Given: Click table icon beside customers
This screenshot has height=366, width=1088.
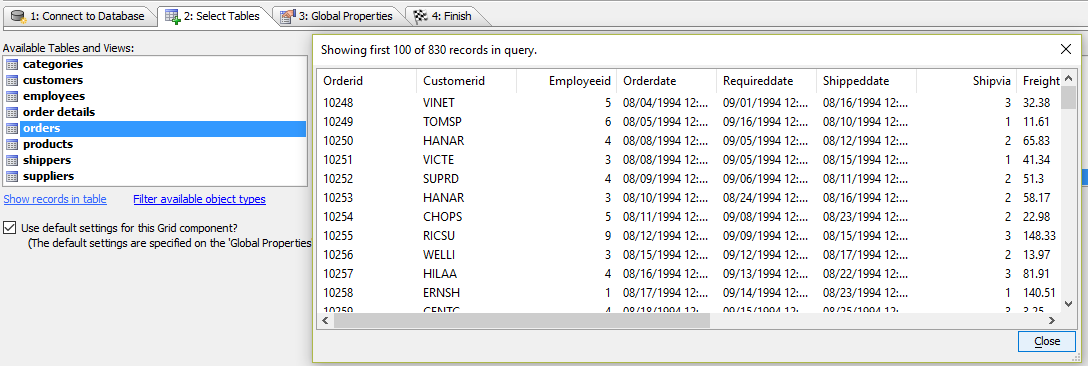Looking at the screenshot, I should [12, 81].
